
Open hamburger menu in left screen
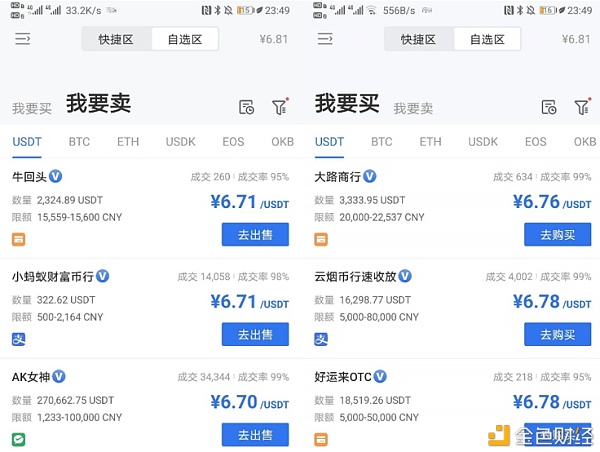tap(23, 39)
